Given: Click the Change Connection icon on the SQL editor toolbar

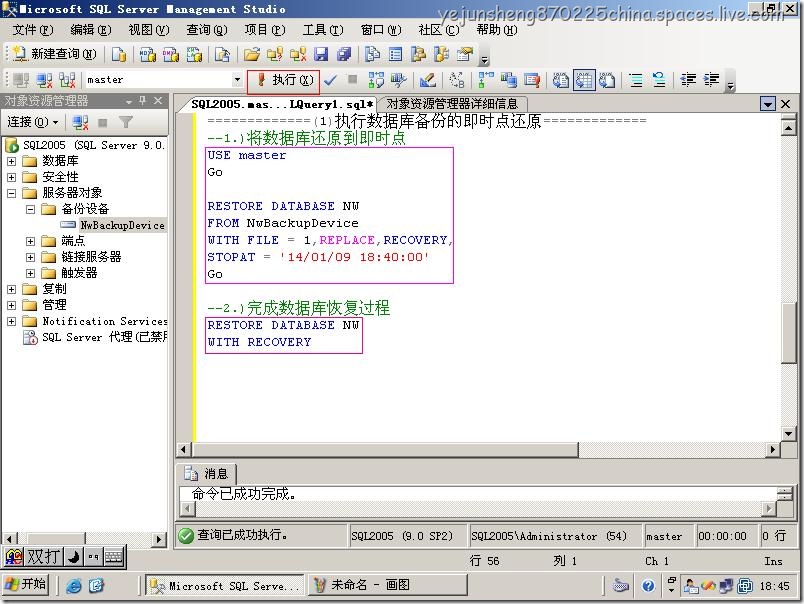Looking at the screenshot, I should pyautogui.click(x=67, y=80).
